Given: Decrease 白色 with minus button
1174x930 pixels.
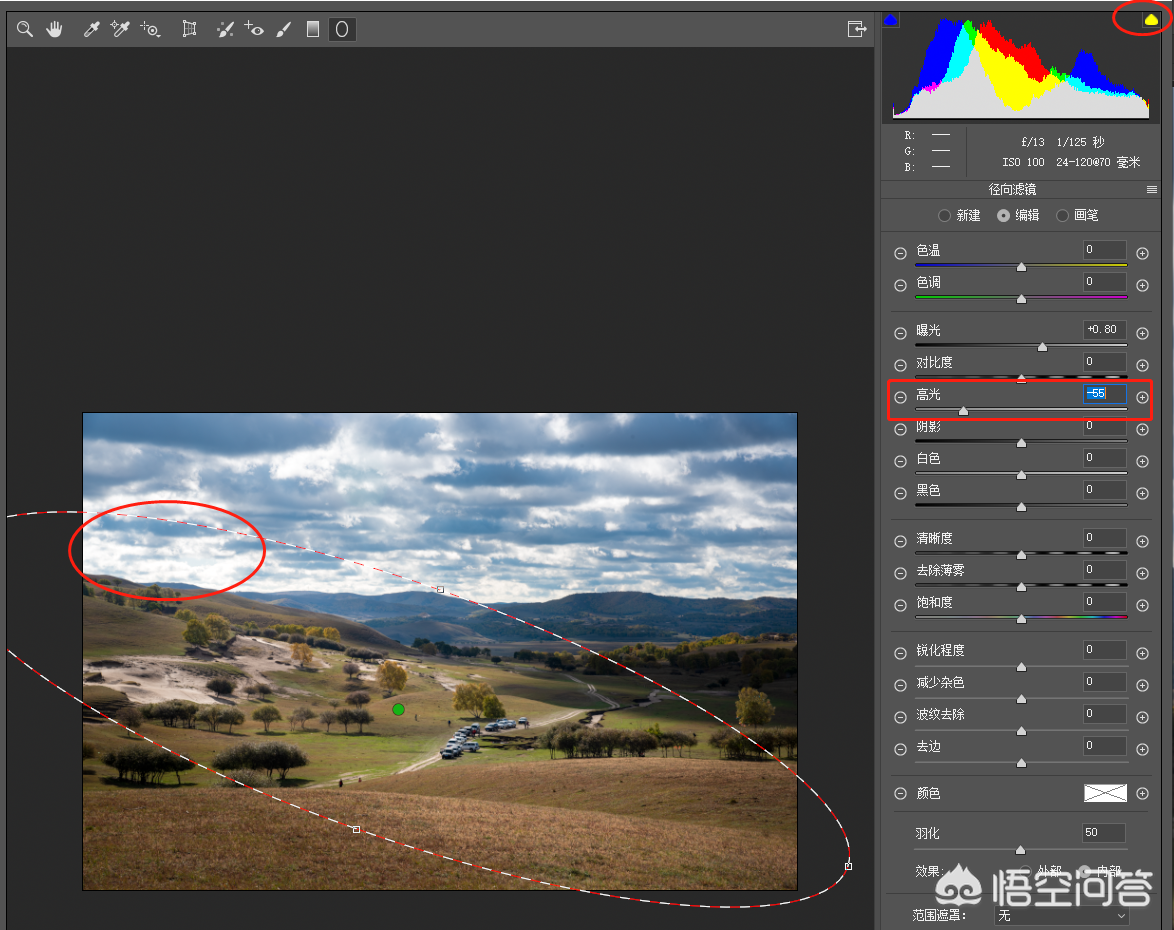Looking at the screenshot, I should coord(900,461).
